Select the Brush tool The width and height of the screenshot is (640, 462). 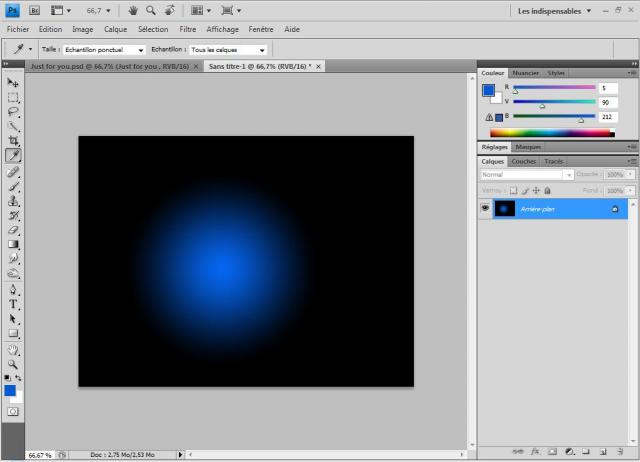[x=13, y=187]
